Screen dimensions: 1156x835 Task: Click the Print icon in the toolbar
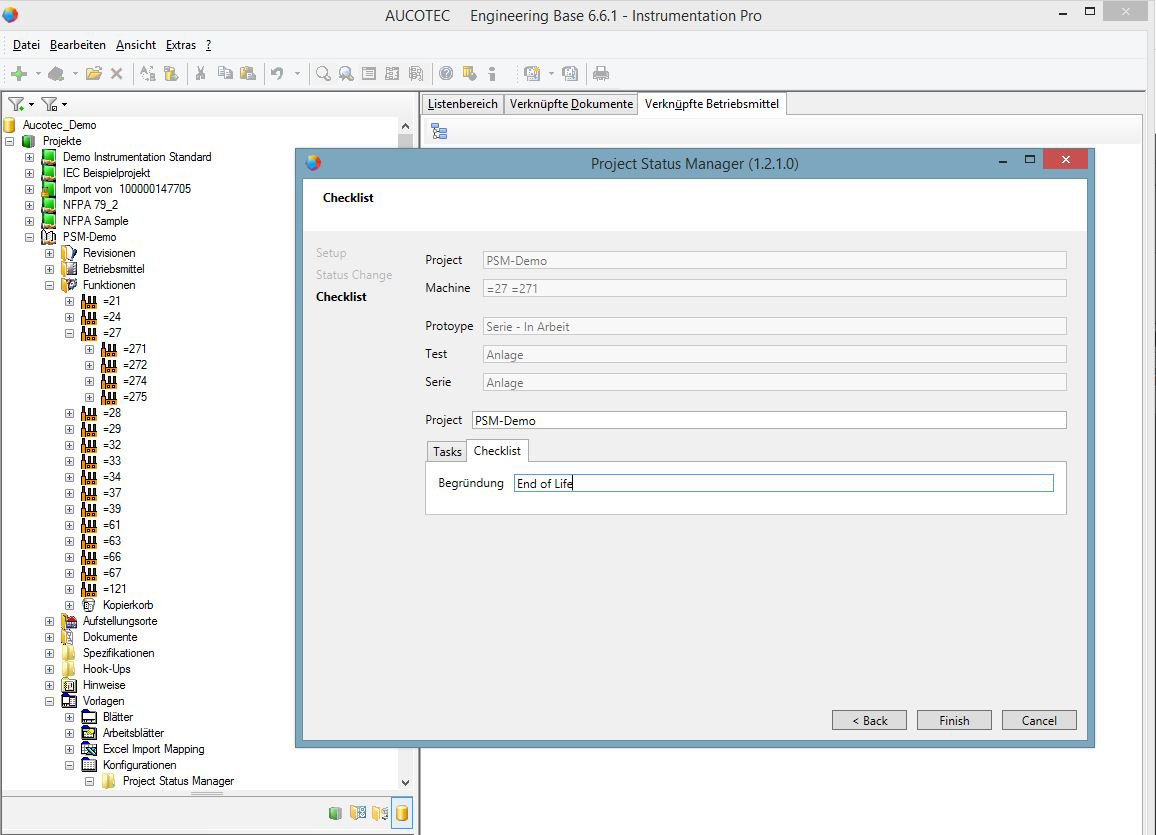pyautogui.click(x=600, y=74)
